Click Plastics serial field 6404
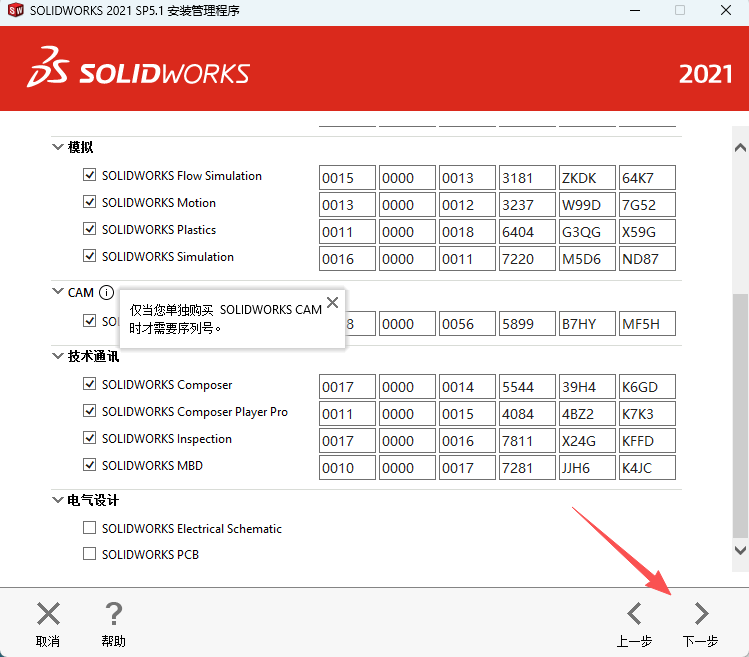Image resolution: width=749 pixels, height=657 pixels. (x=527, y=232)
